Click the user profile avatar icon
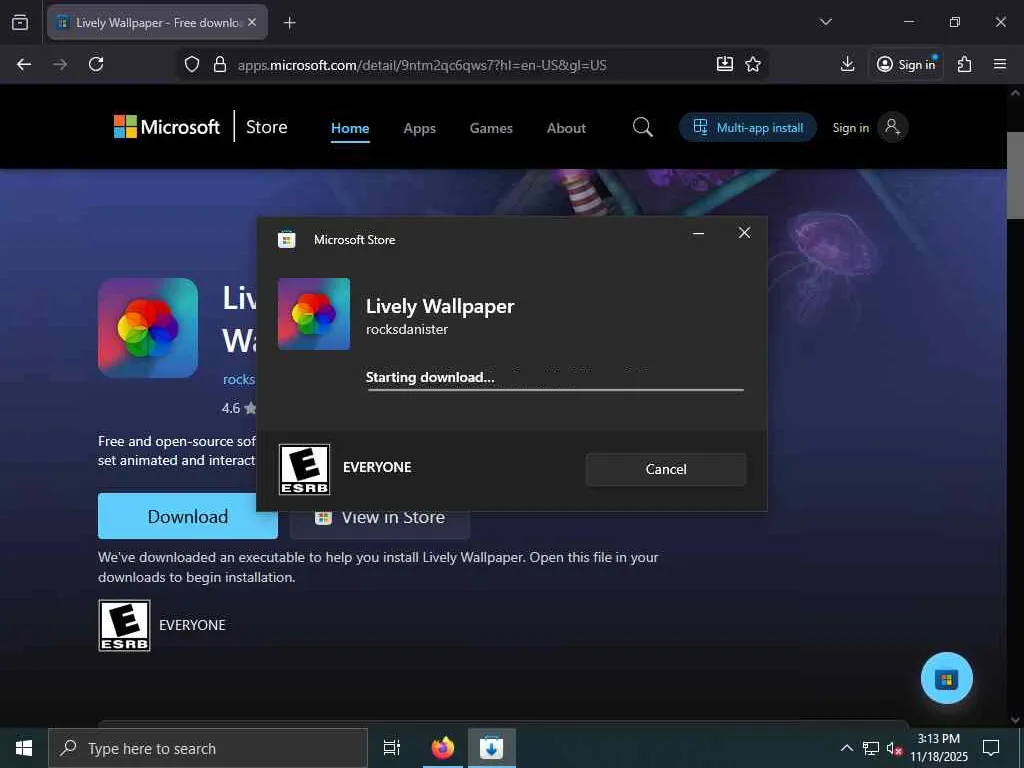 tap(892, 127)
